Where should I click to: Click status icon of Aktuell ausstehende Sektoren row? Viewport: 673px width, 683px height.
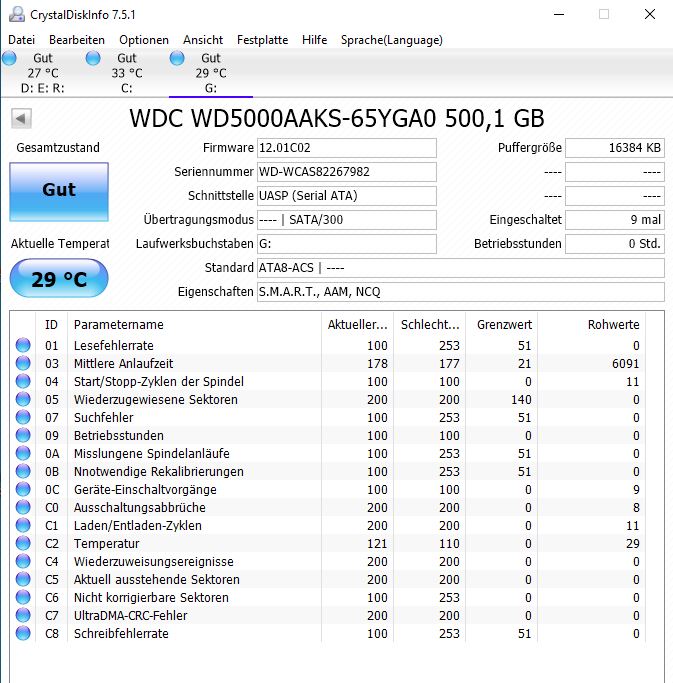point(23,579)
